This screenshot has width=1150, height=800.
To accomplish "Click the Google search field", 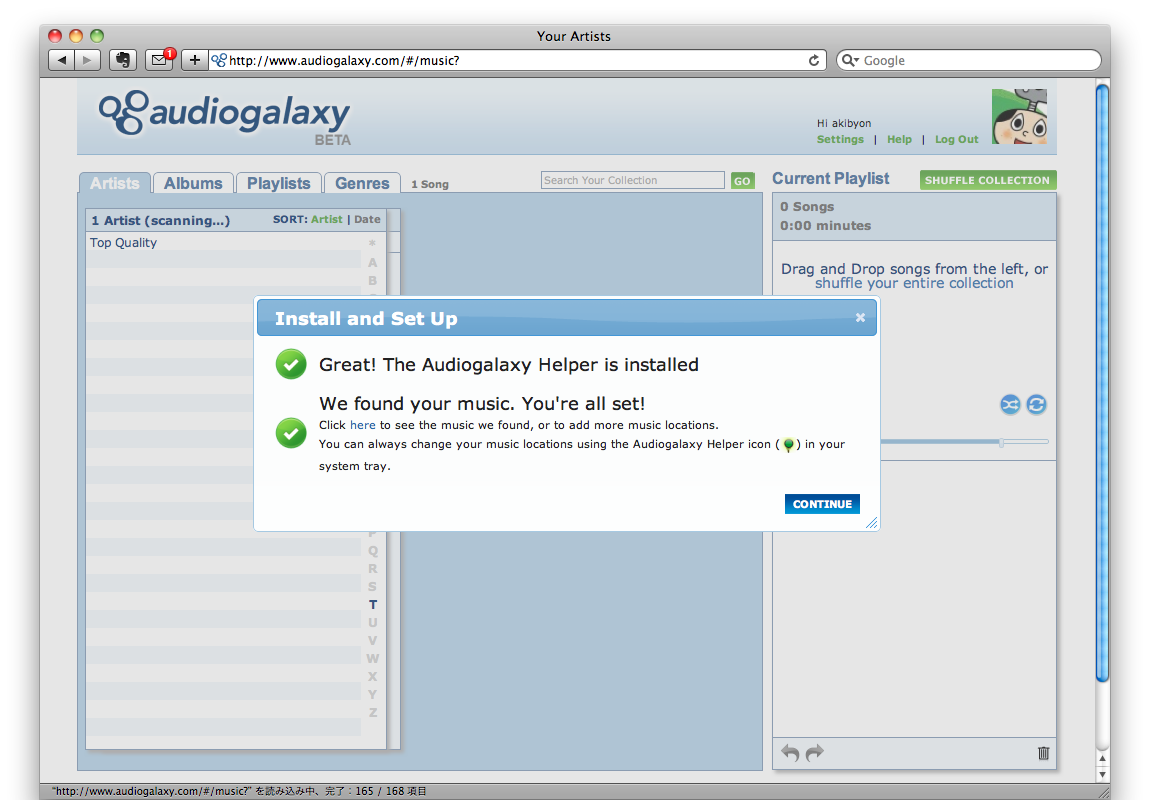I will pyautogui.click(x=968, y=60).
